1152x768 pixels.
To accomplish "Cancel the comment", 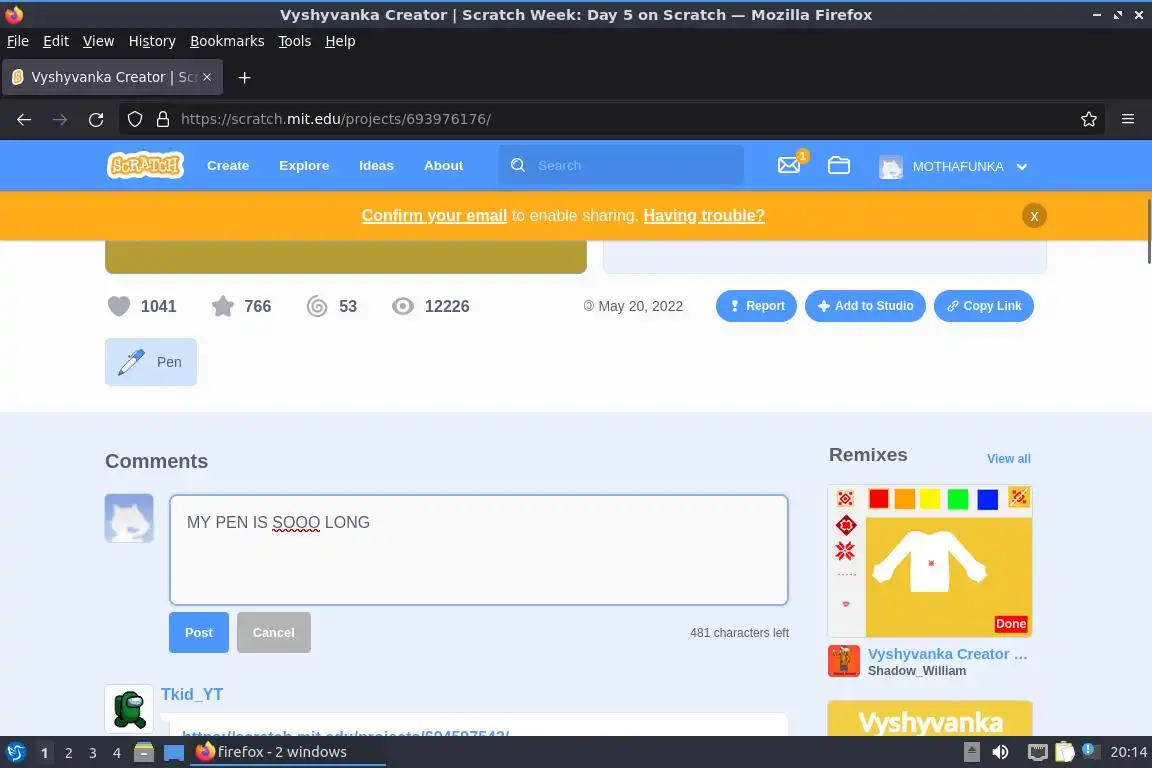I will pyautogui.click(x=273, y=632).
